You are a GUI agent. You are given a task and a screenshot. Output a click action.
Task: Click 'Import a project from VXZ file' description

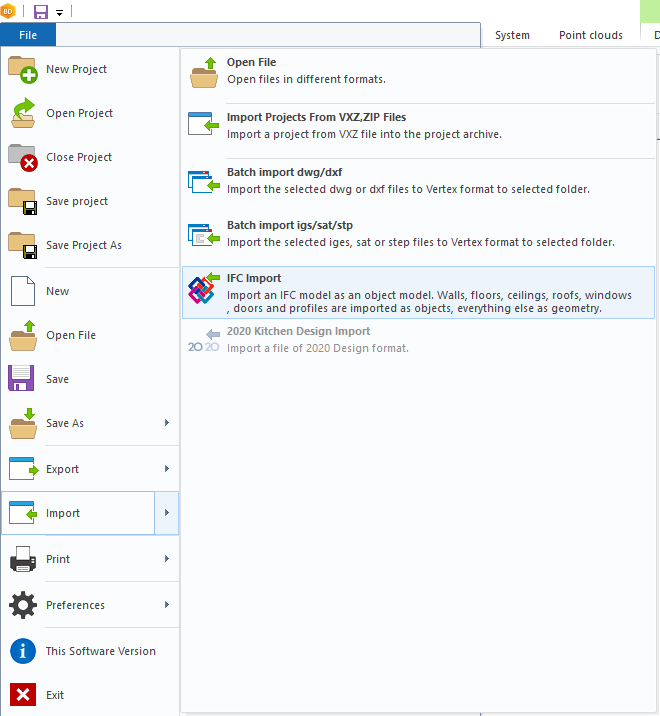pyautogui.click(x=364, y=134)
